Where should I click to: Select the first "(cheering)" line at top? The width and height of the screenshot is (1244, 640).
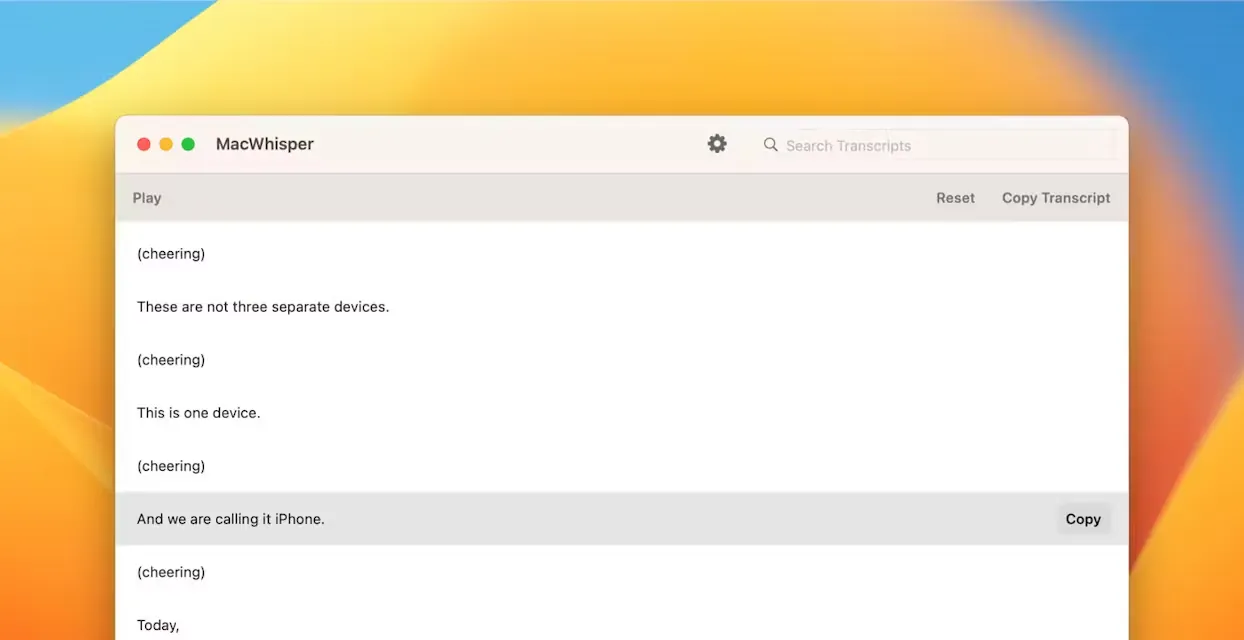tap(622, 254)
